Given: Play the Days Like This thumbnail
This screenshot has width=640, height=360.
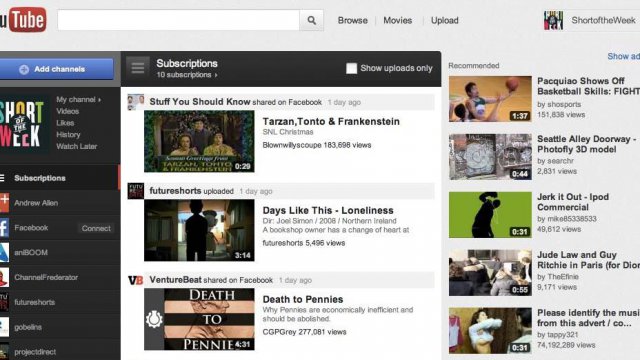Looking at the screenshot, I should [199, 230].
